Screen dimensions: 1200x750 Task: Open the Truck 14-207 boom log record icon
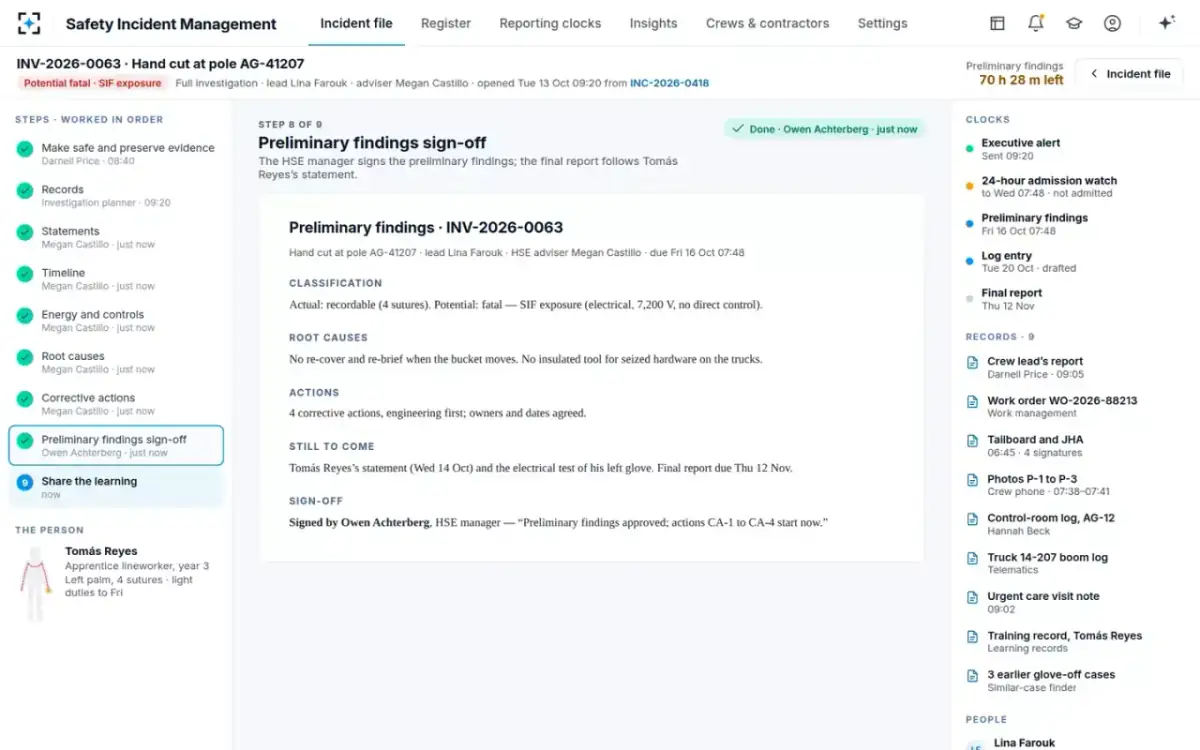click(x=972, y=558)
